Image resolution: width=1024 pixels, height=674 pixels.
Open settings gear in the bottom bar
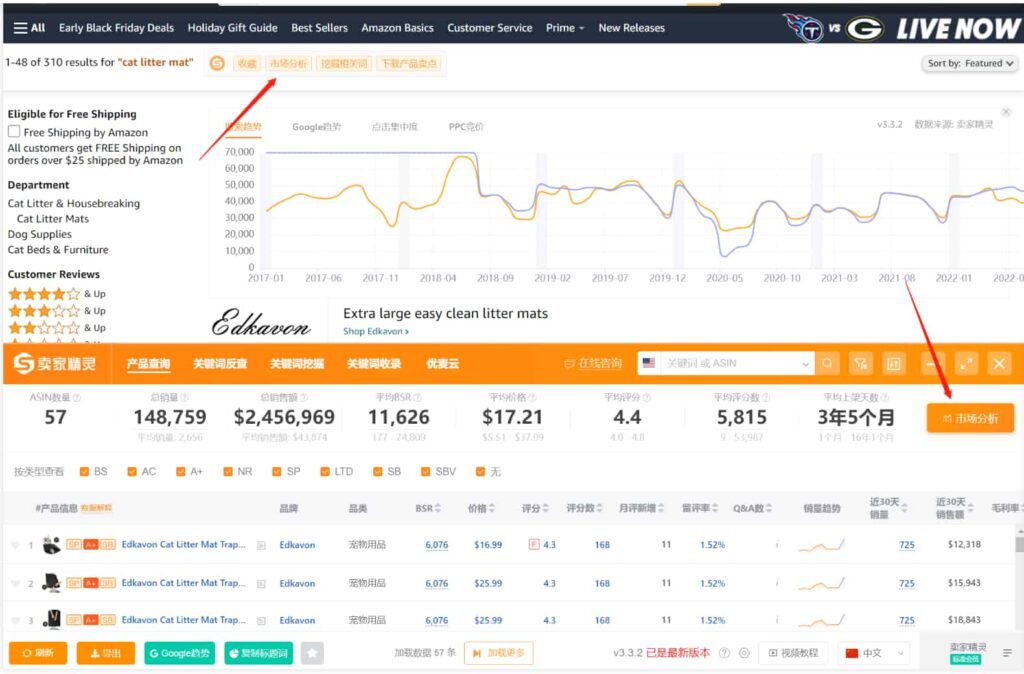(744, 653)
